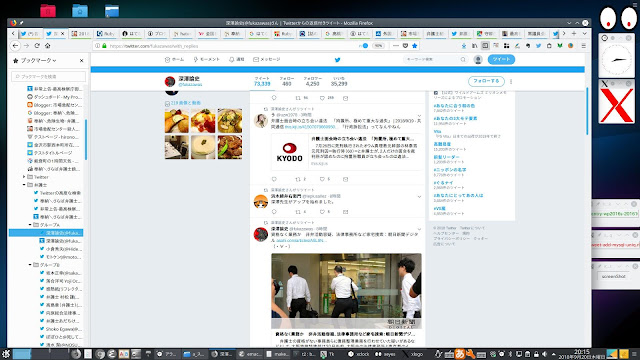
Task: Open Notifications in Twitter navigation
Action: 237,60
